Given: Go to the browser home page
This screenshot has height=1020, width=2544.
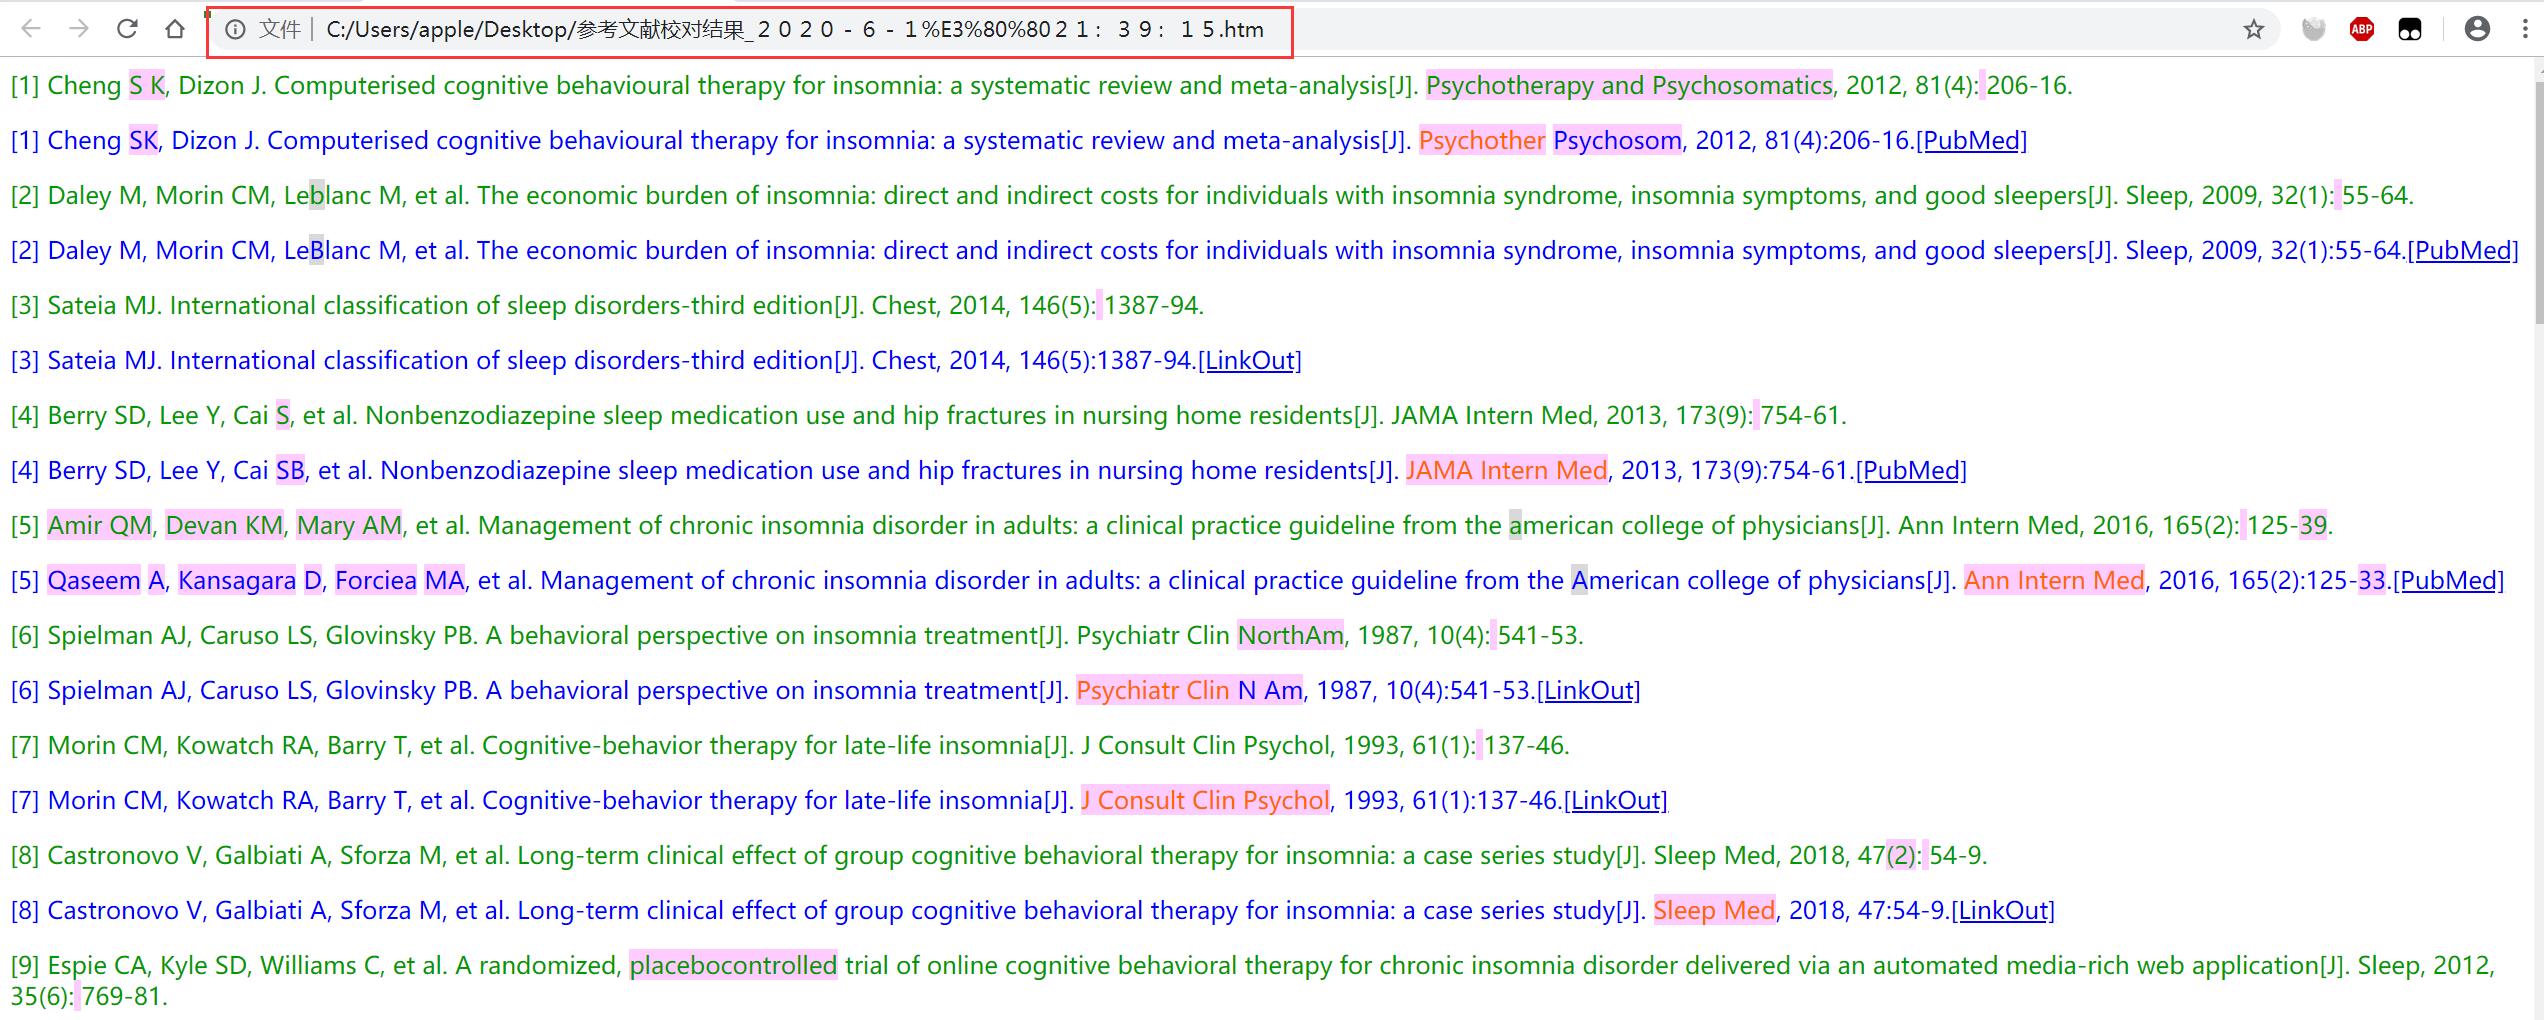Looking at the screenshot, I should 175,29.
